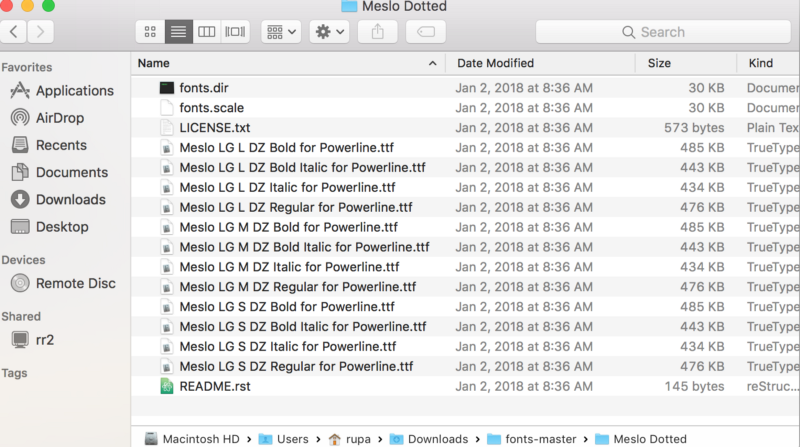Sort by the Date Modified column
The width and height of the screenshot is (800, 447).
tap(495, 63)
